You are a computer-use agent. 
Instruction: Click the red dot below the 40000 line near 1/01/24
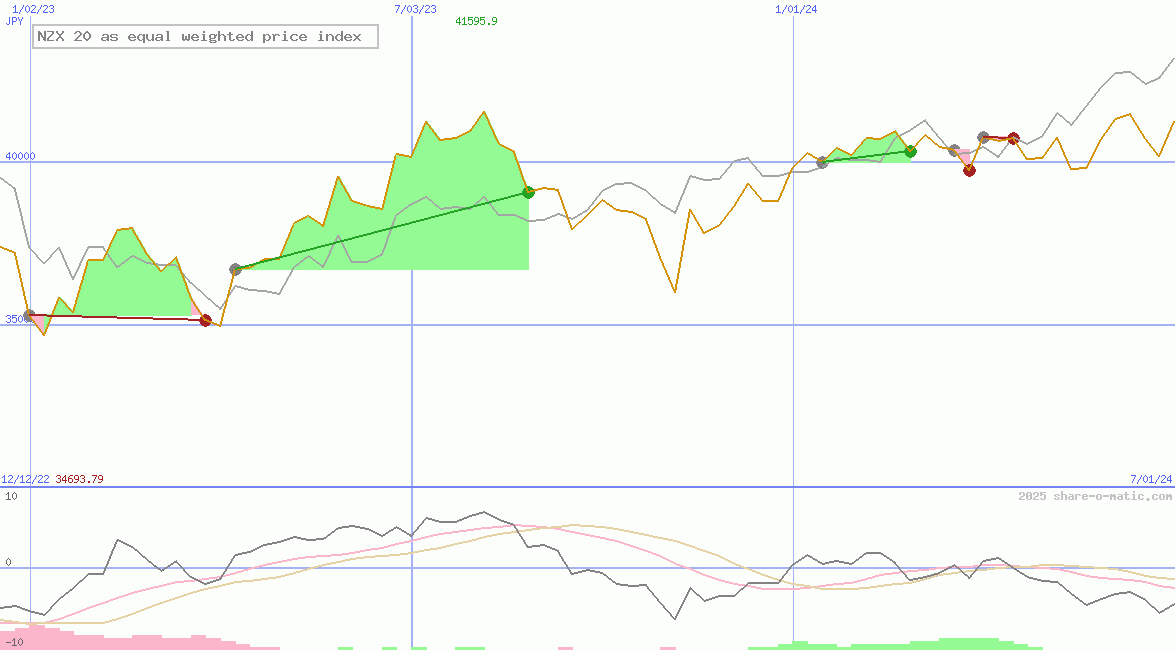[x=968, y=170]
